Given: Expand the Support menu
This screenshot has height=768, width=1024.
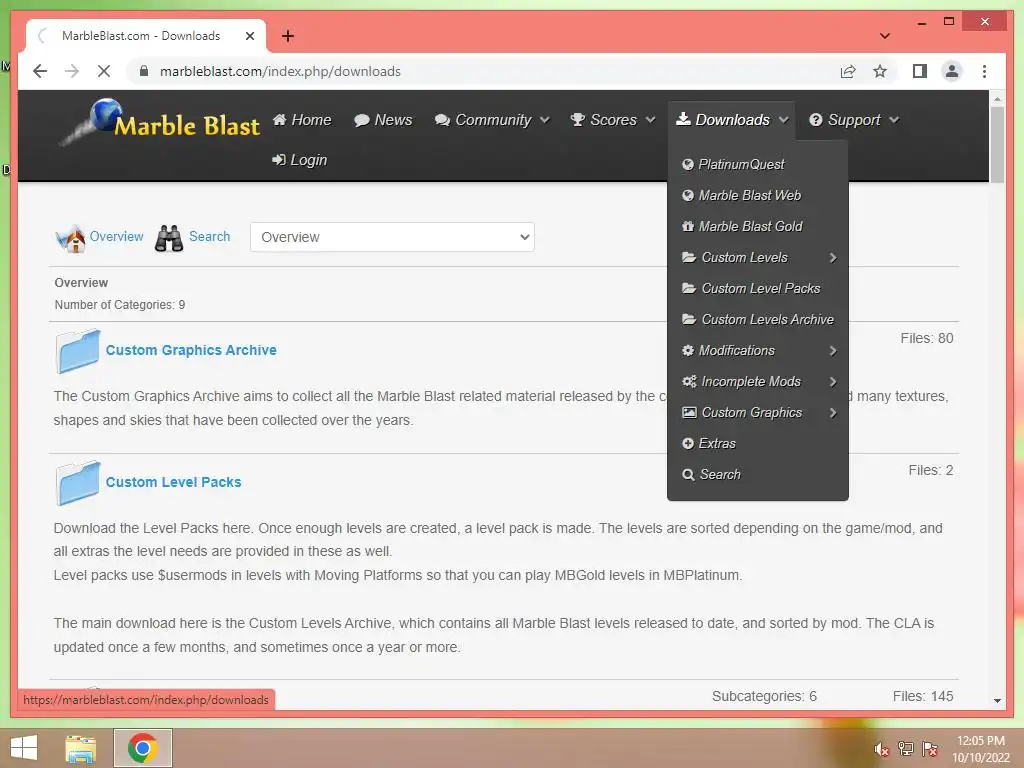Looking at the screenshot, I should pyautogui.click(x=854, y=120).
